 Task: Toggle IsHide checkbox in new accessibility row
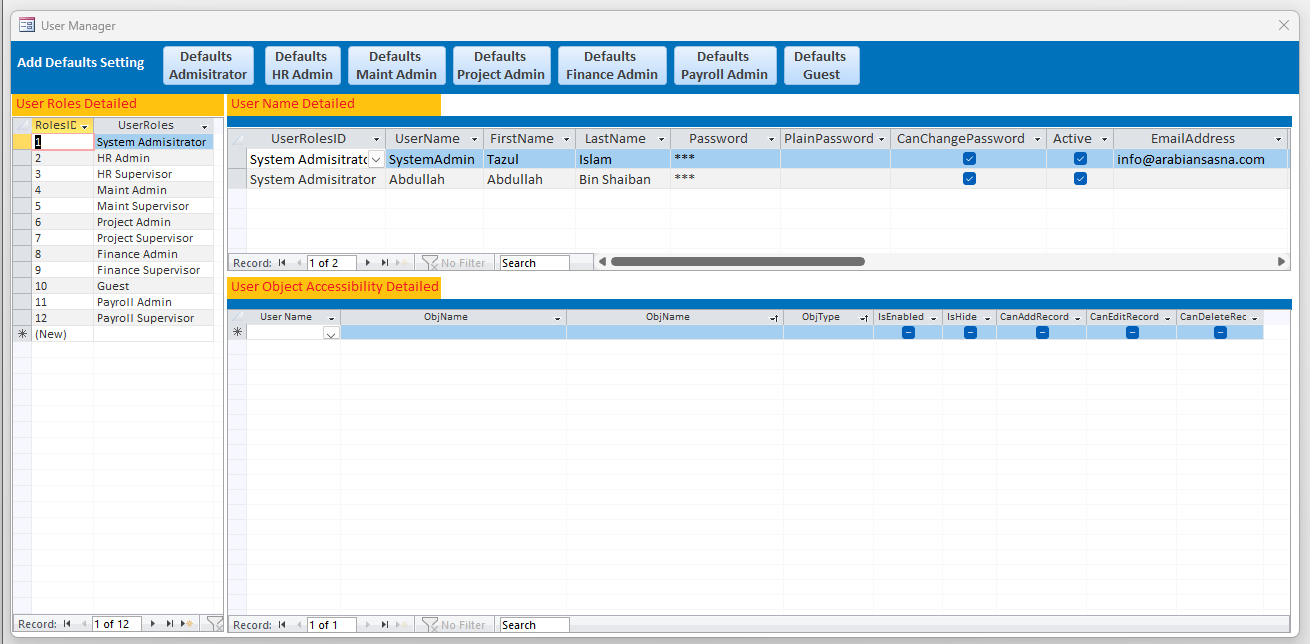[970, 333]
